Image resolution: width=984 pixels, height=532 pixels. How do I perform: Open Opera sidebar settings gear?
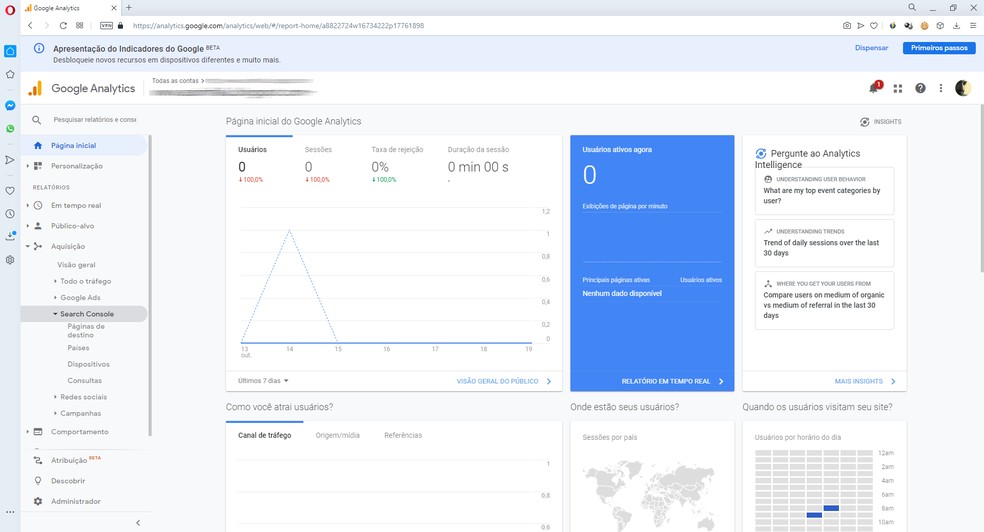tap(10, 260)
